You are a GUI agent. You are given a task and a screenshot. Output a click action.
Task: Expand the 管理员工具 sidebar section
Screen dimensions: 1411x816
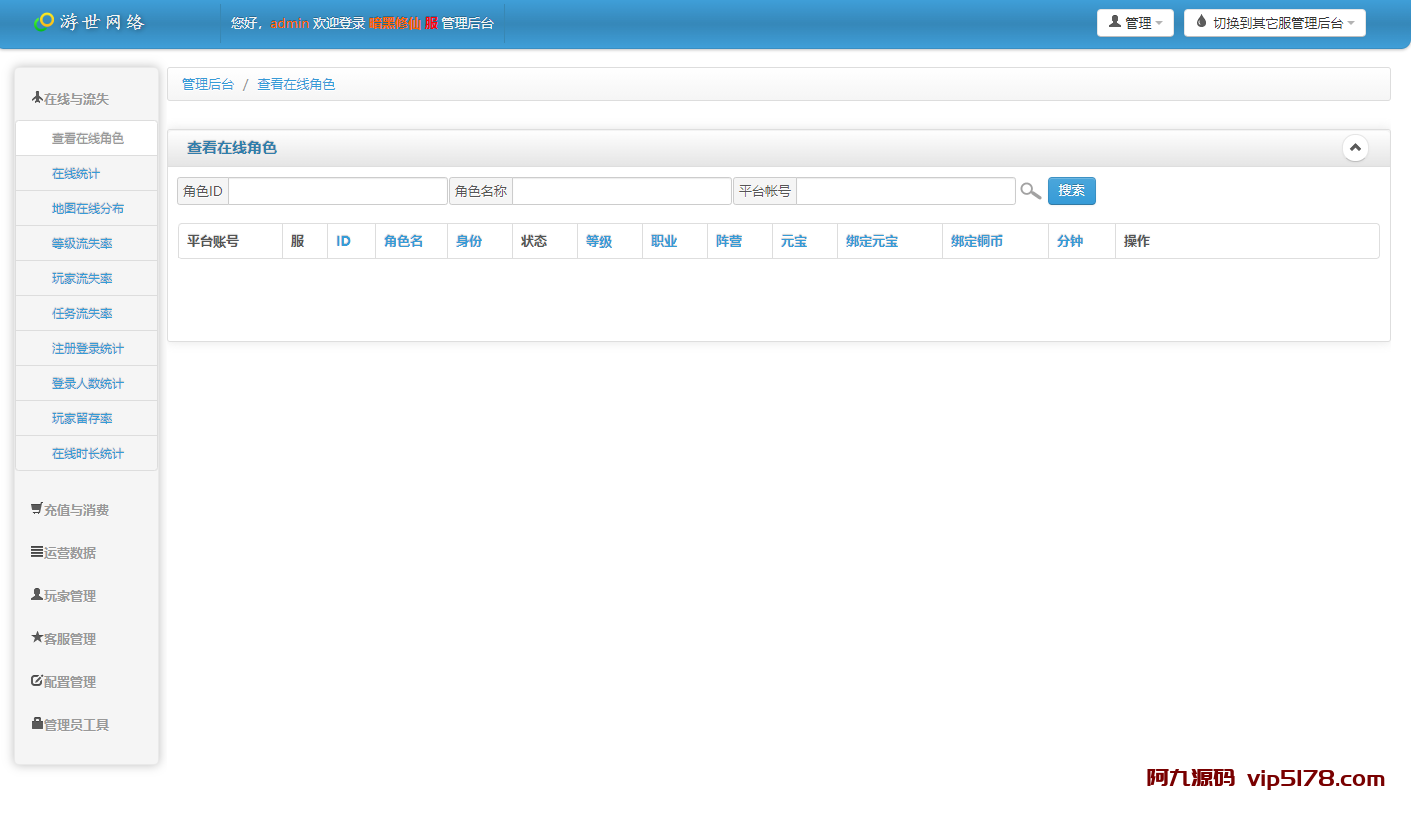(70, 725)
